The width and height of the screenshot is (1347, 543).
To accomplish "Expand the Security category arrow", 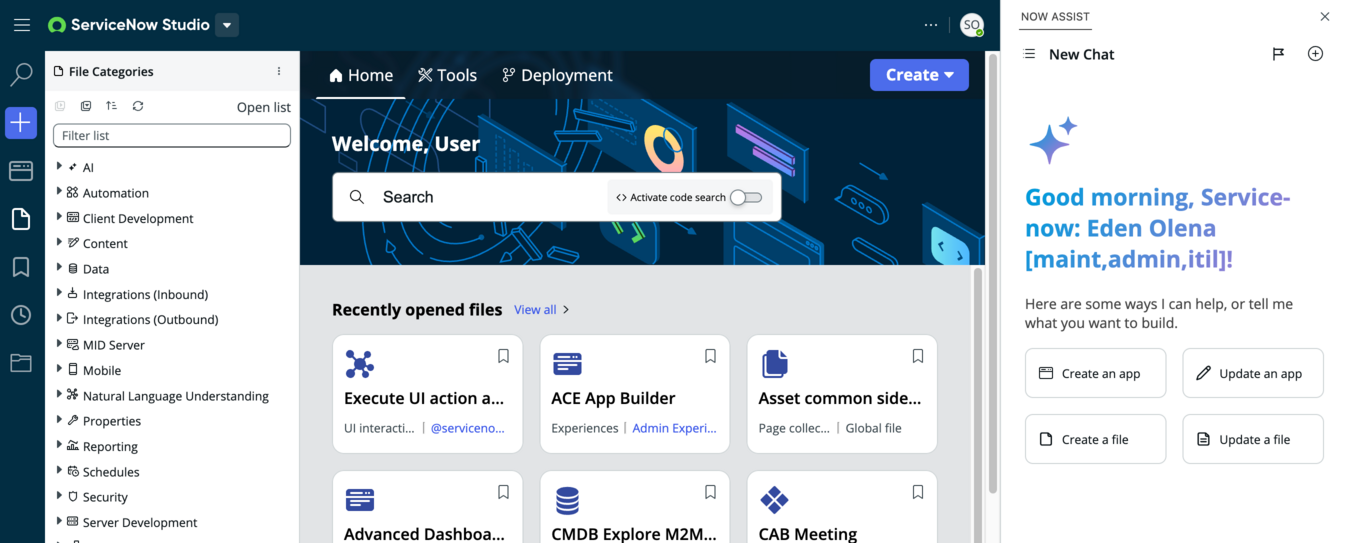I will pos(59,496).
